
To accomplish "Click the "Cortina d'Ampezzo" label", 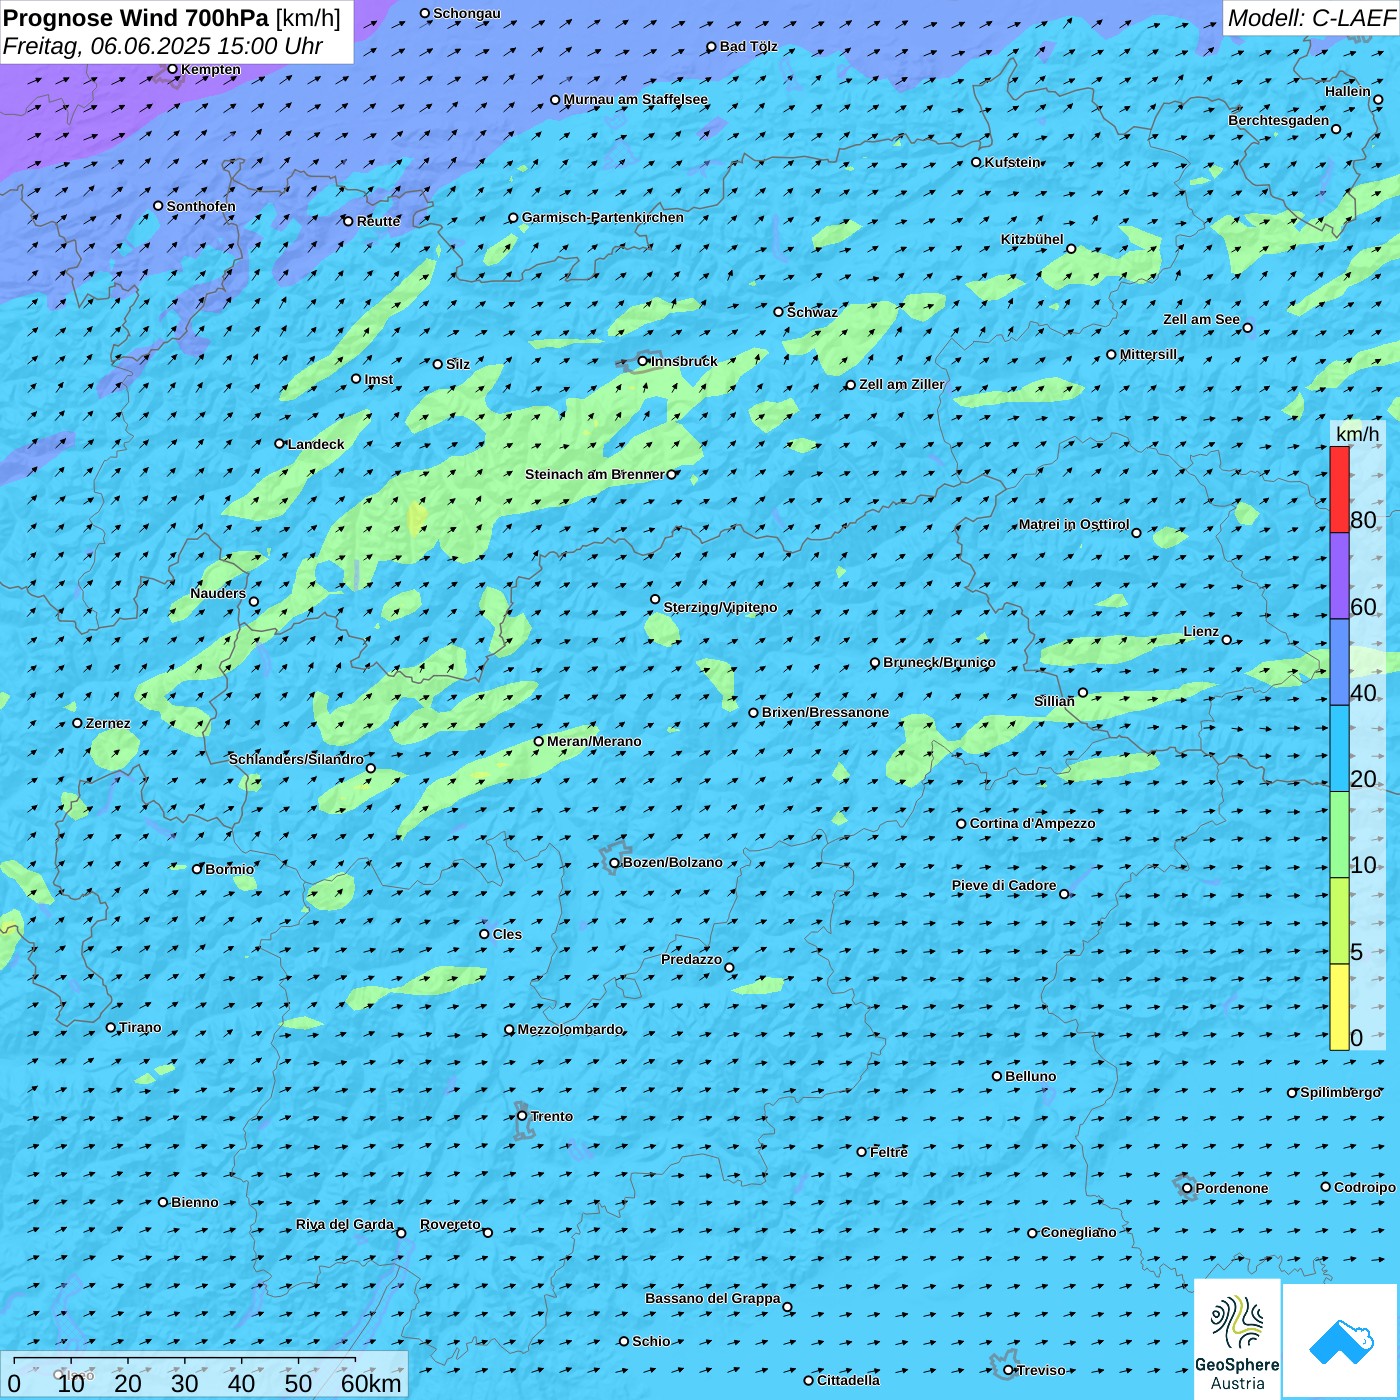I will point(1033,823).
